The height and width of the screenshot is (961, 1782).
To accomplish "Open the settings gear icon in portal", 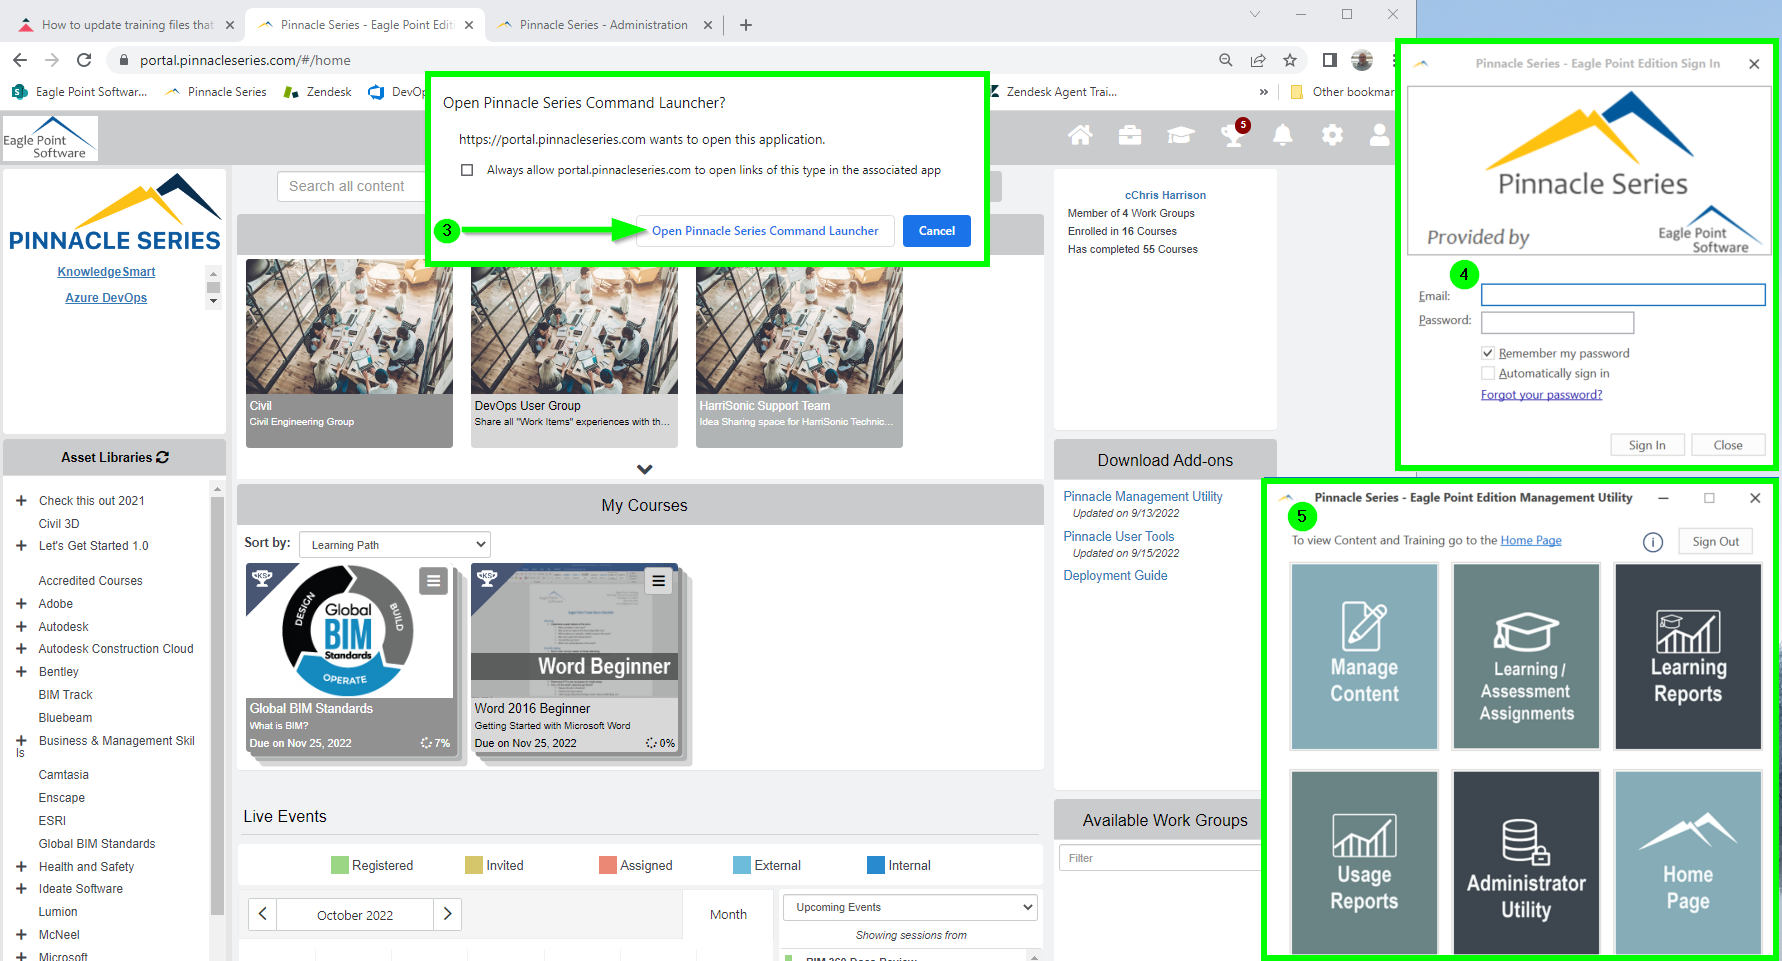I will coord(1332,135).
